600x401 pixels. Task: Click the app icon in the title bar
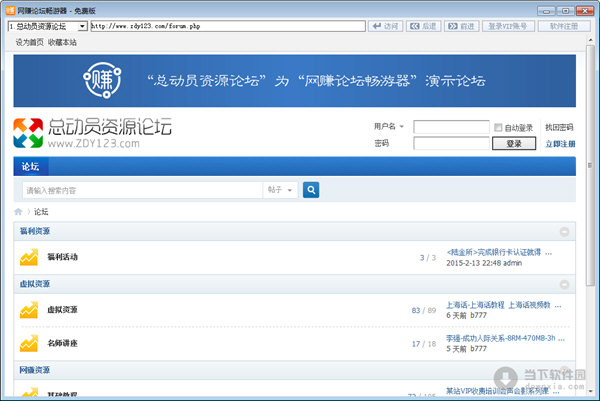point(10,10)
